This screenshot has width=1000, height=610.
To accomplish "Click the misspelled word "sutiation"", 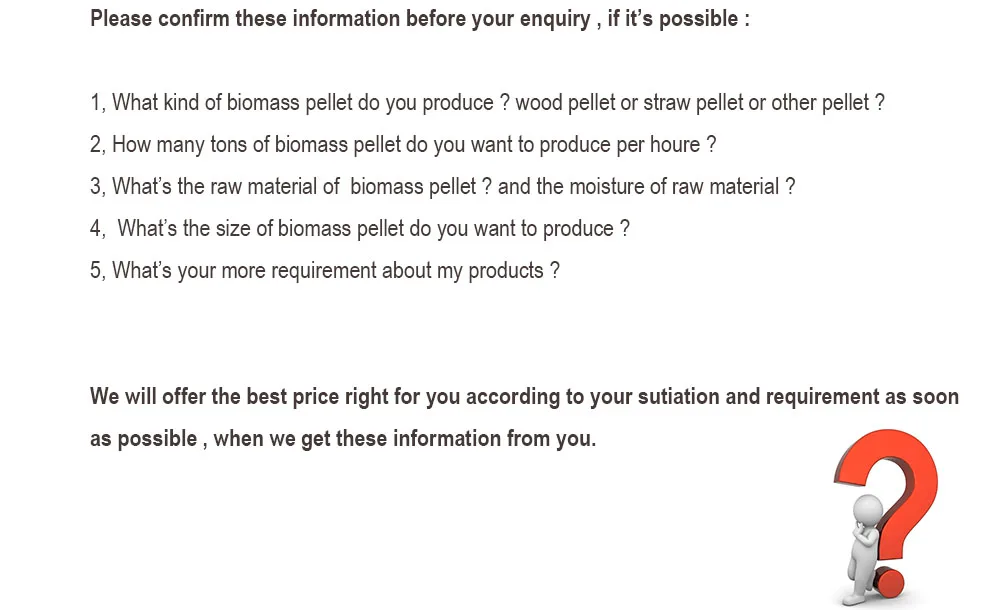I will 673,397.
